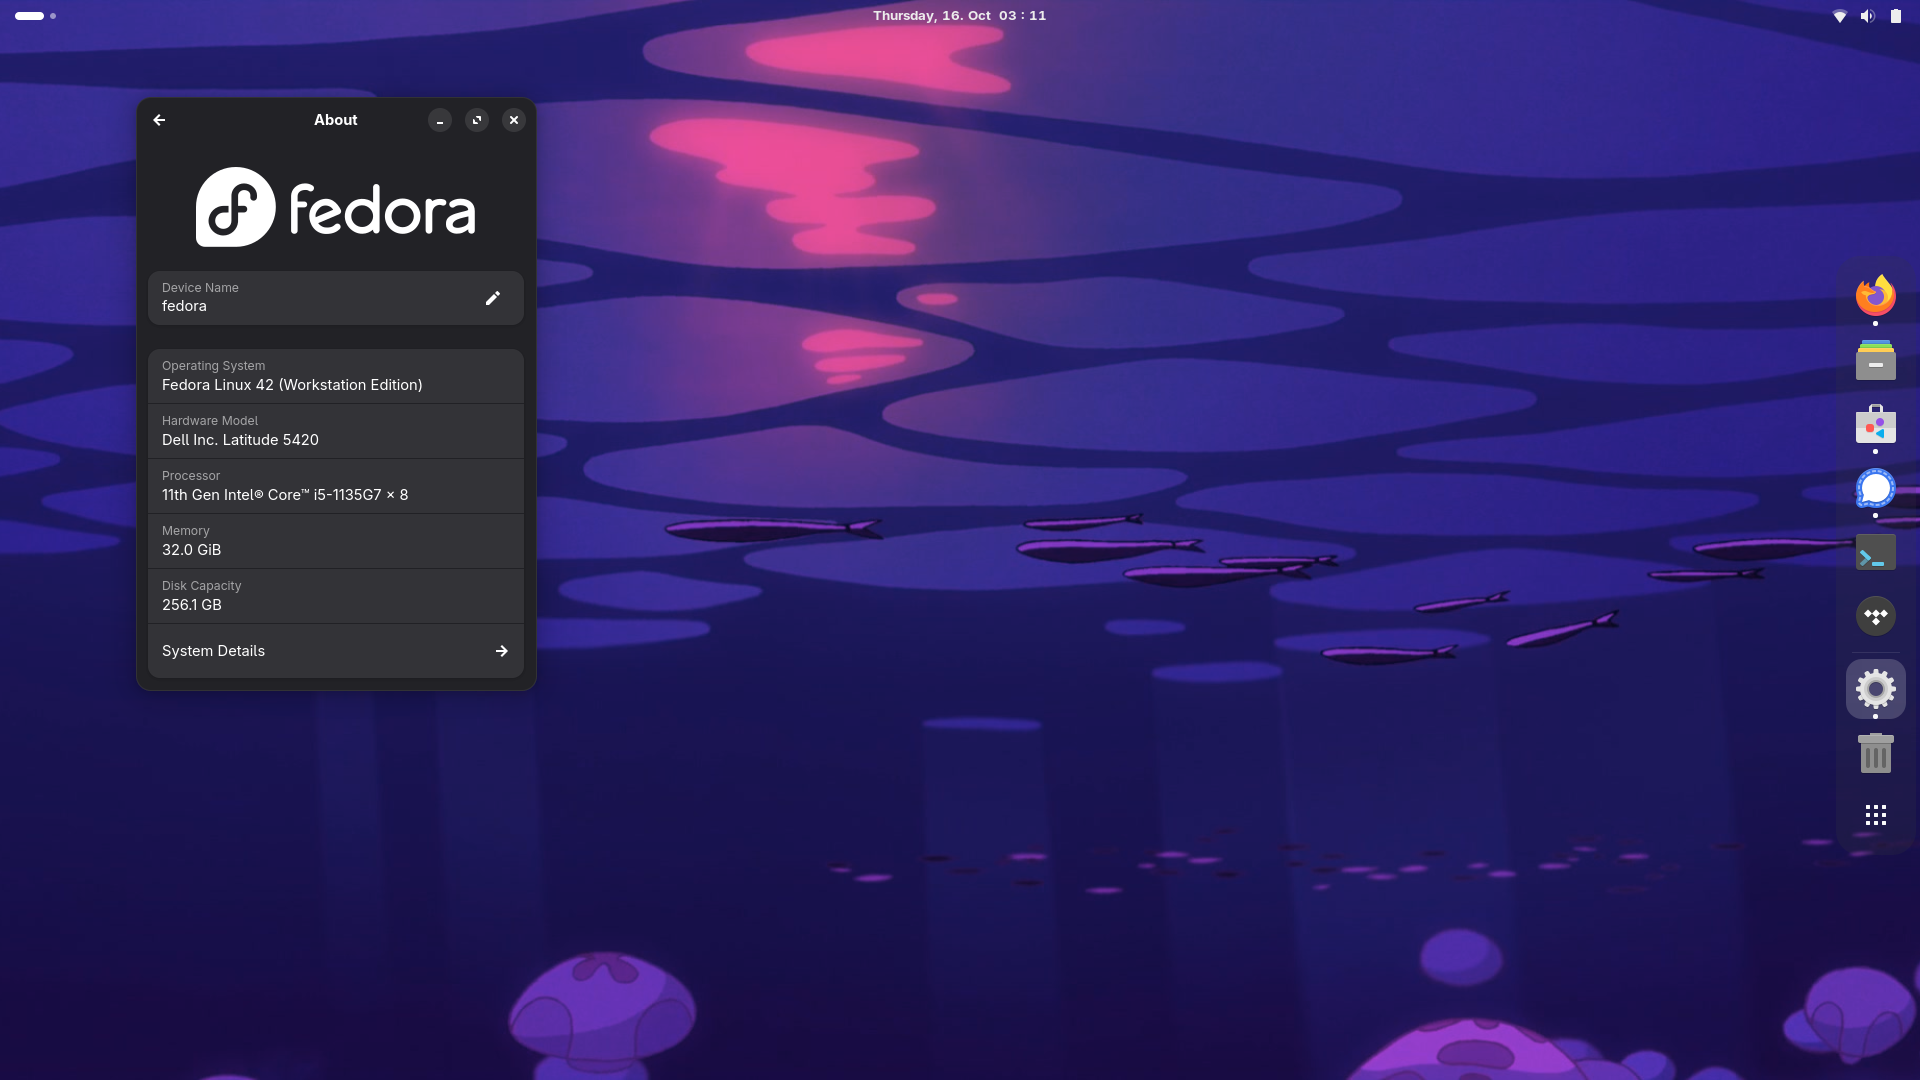The width and height of the screenshot is (1920, 1080).
Task: Open System Details row
Action: 335,651
